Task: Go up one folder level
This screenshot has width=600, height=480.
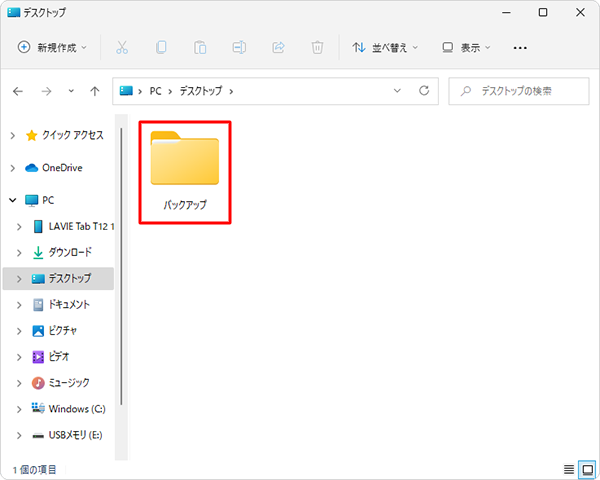Action: pos(95,91)
